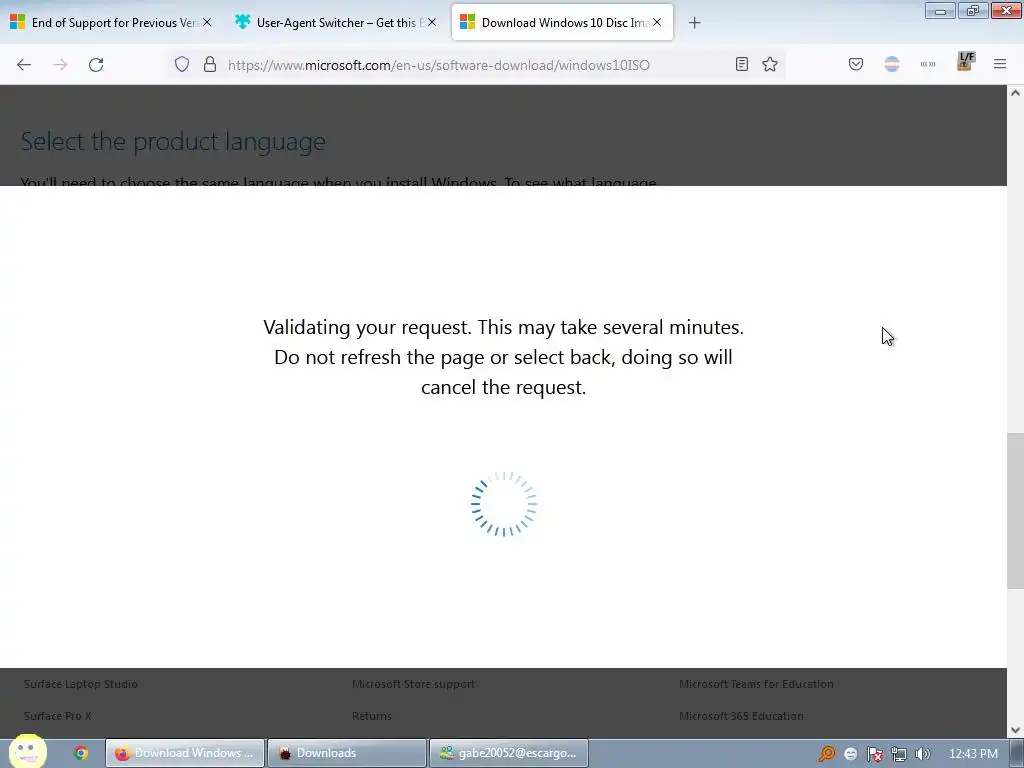Open the Action Center flag tray icon

click(874, 754)
